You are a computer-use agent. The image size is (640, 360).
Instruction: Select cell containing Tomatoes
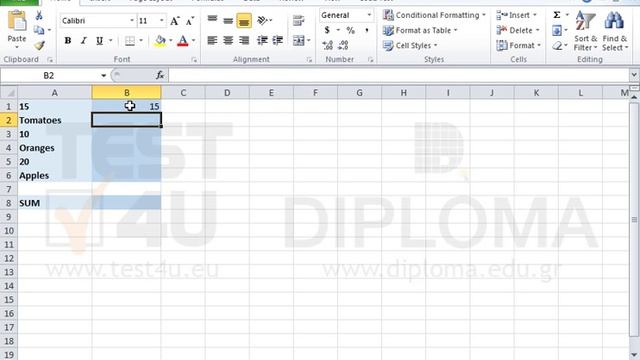(55, 120)
